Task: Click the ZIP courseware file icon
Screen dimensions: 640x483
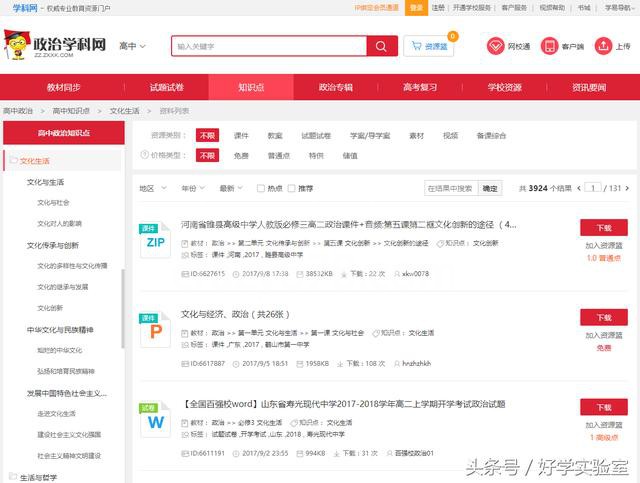Action: 154,241
